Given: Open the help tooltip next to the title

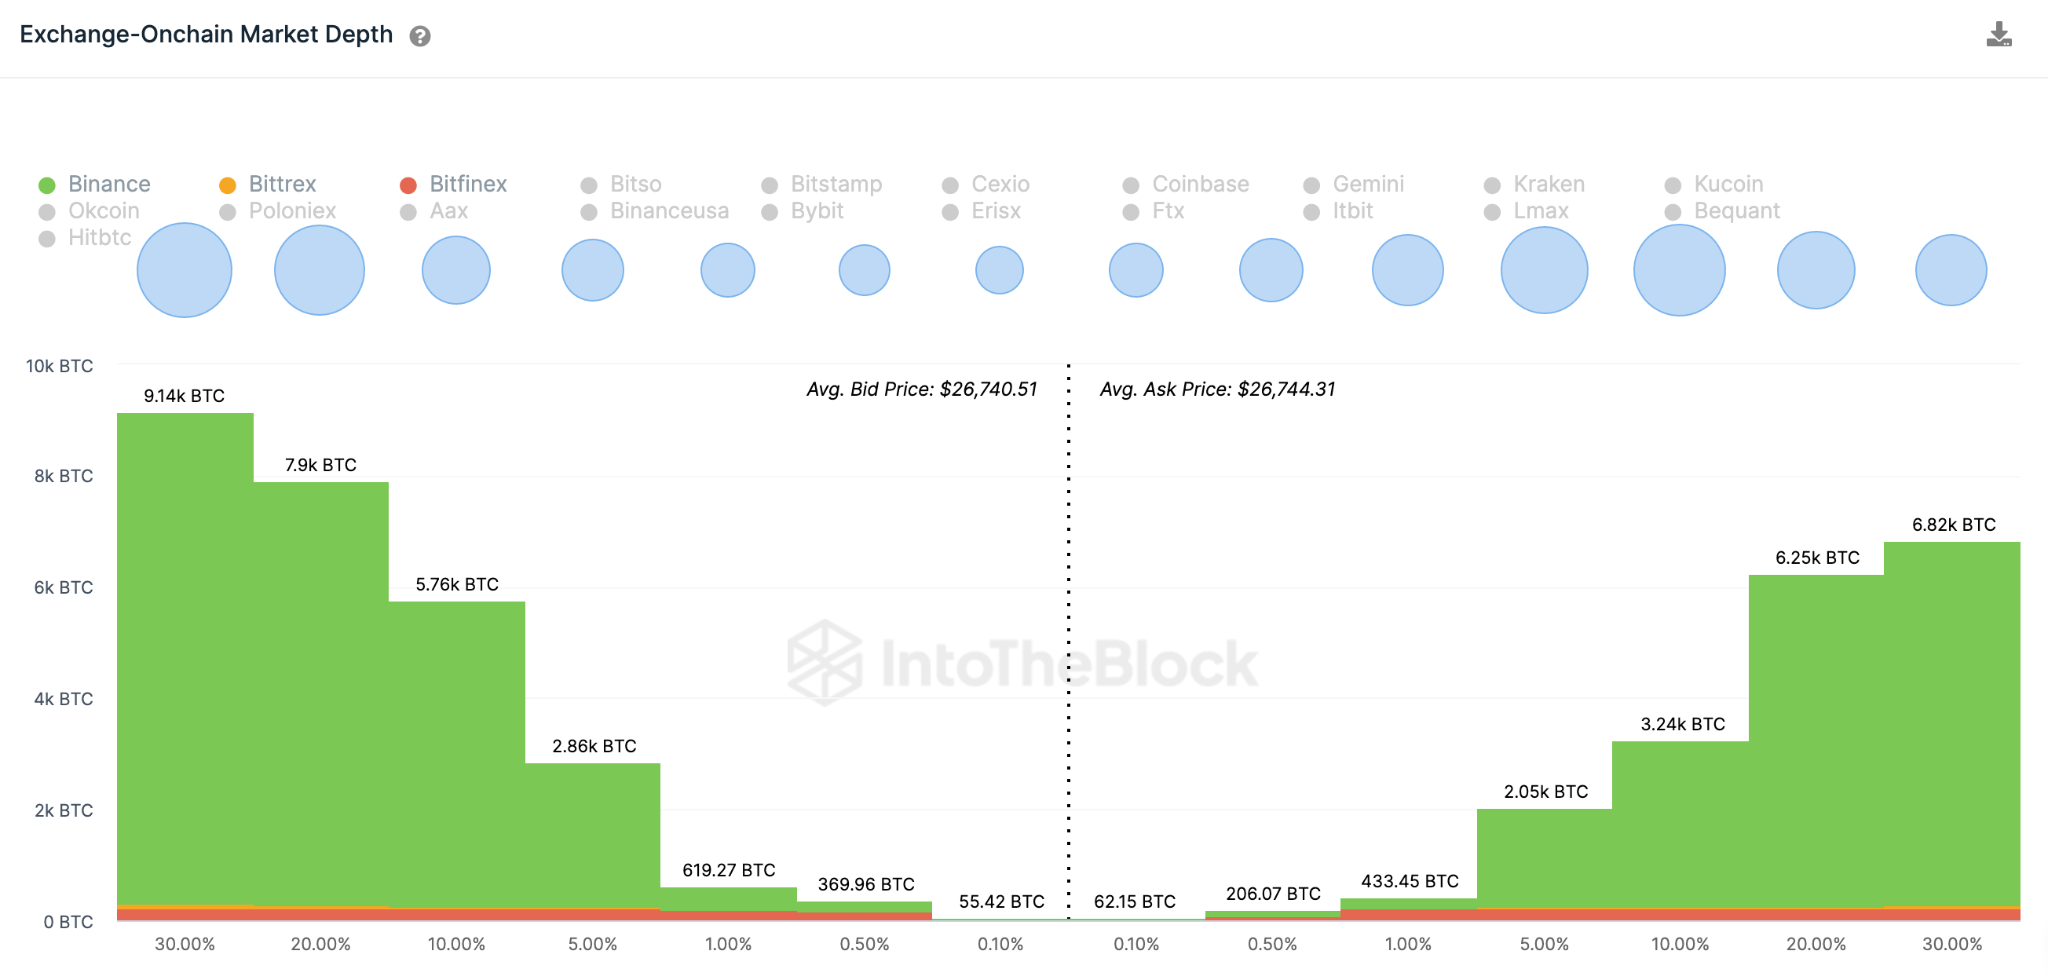Looking at the screenshot, I should pos(421,36).
